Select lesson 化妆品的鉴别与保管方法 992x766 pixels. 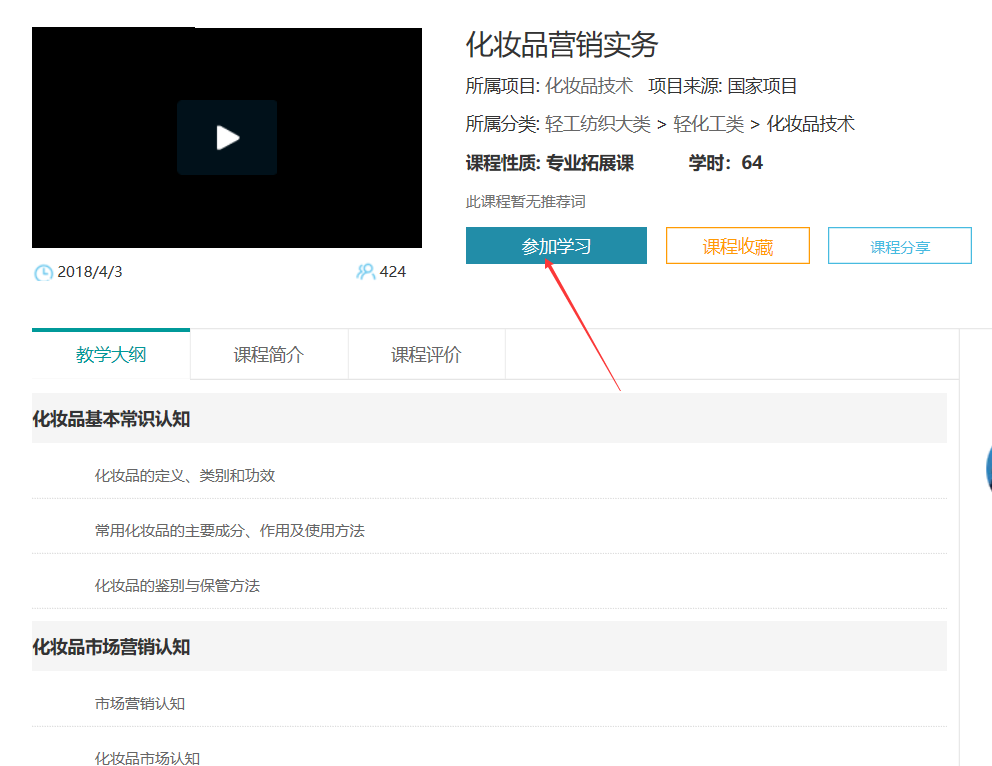click(x=177, y=585)
